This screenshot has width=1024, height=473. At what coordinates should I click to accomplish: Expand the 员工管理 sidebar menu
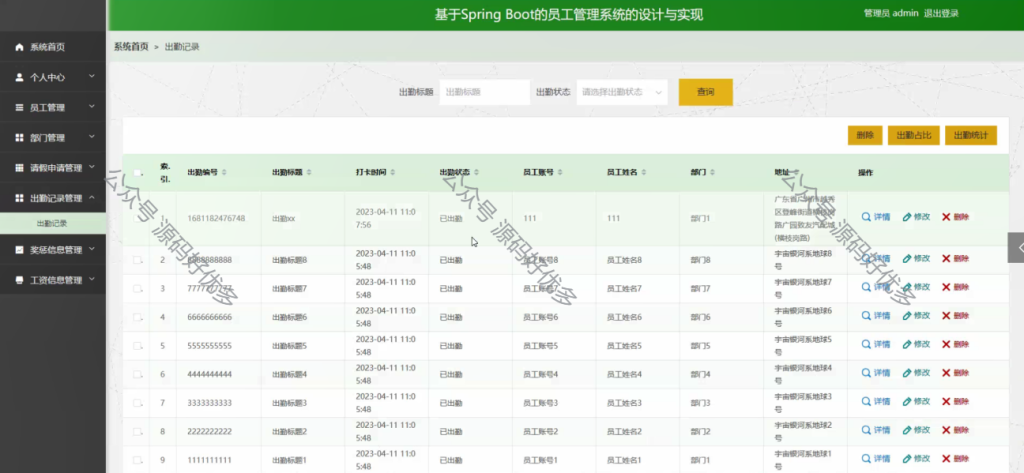coord(53,107)
